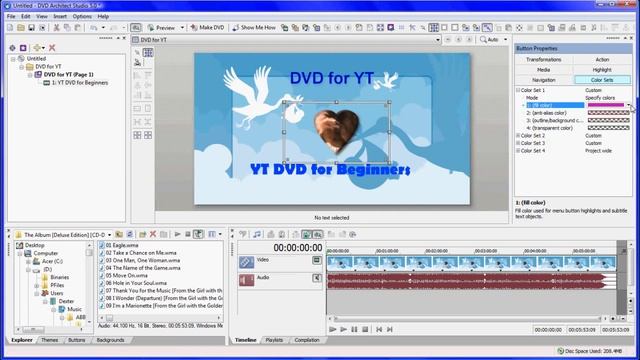Toggle the grid display icon in top toolbar
Image resolution: width=640 pixels, height=360 pixels.
tap(433, 27)
